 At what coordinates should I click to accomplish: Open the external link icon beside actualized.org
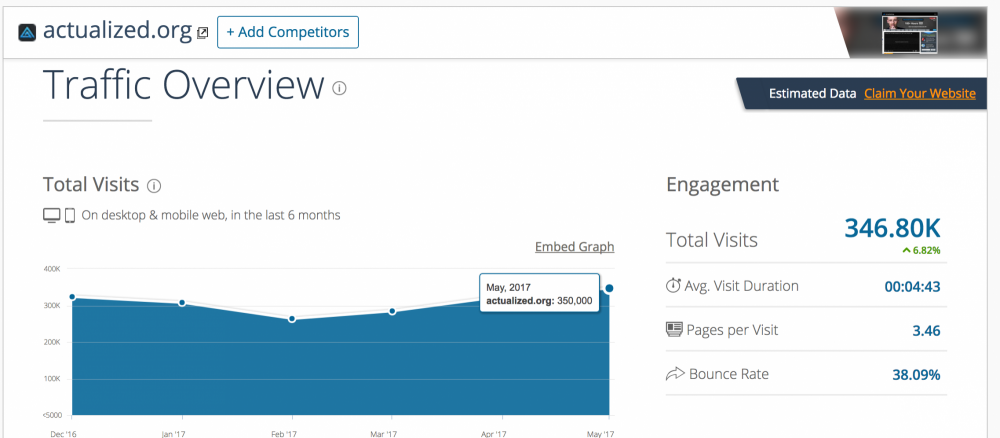[x=202, y=33]
